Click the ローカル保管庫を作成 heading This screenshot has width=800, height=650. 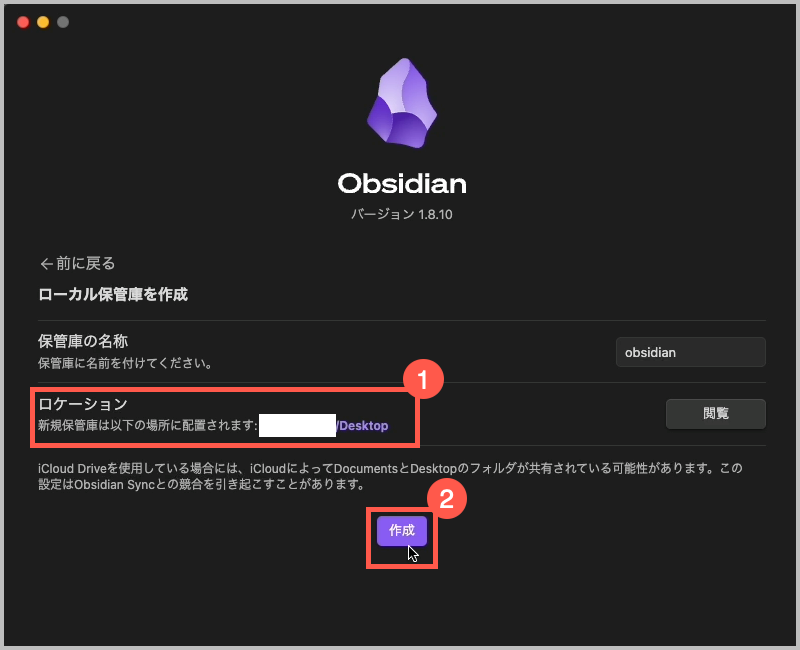113,294
